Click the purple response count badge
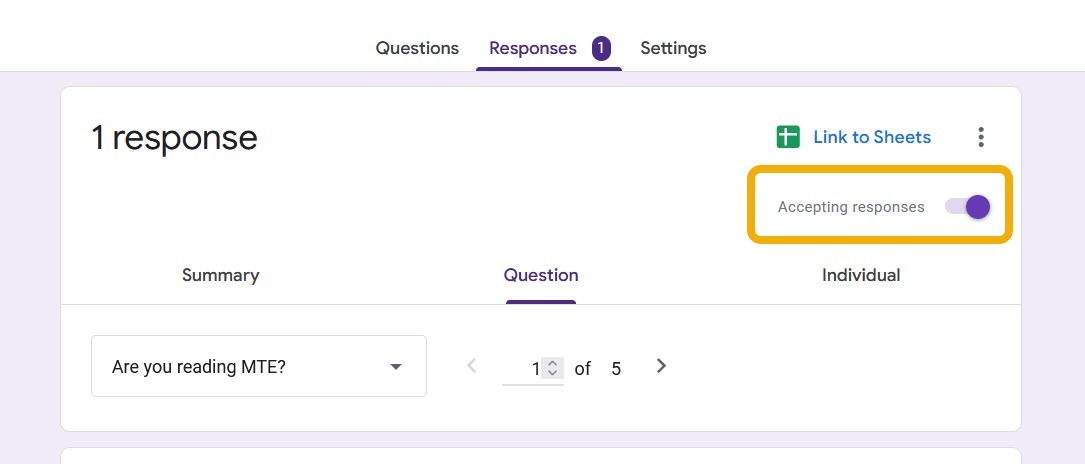The height and width of the screenshot is (464, 1085). coord(601,48)
